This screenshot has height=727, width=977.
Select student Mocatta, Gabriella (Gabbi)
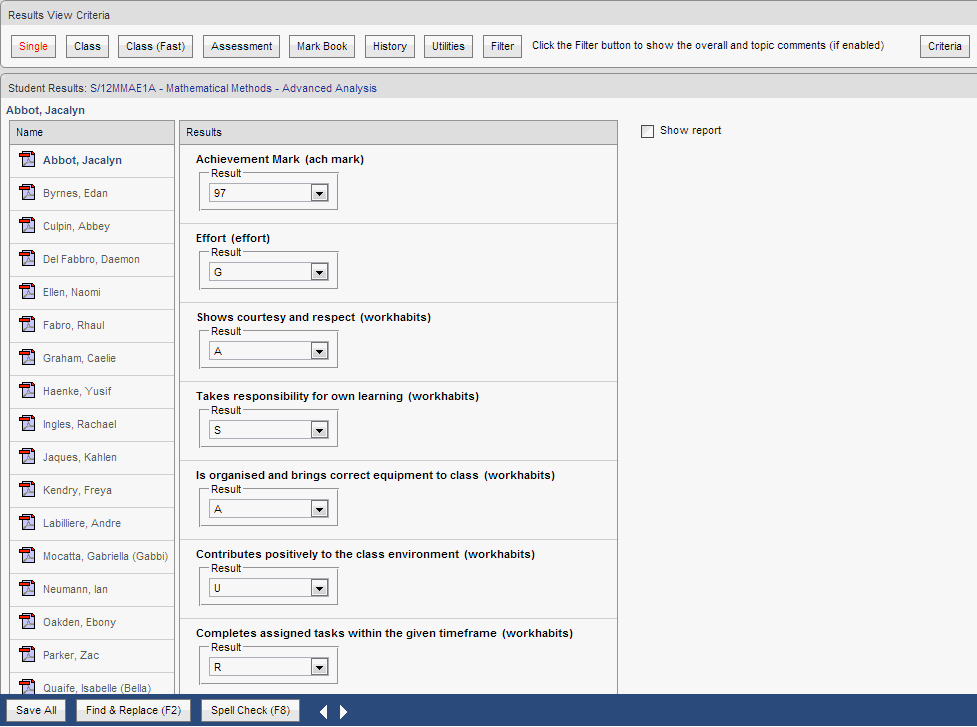coord(105,556)
